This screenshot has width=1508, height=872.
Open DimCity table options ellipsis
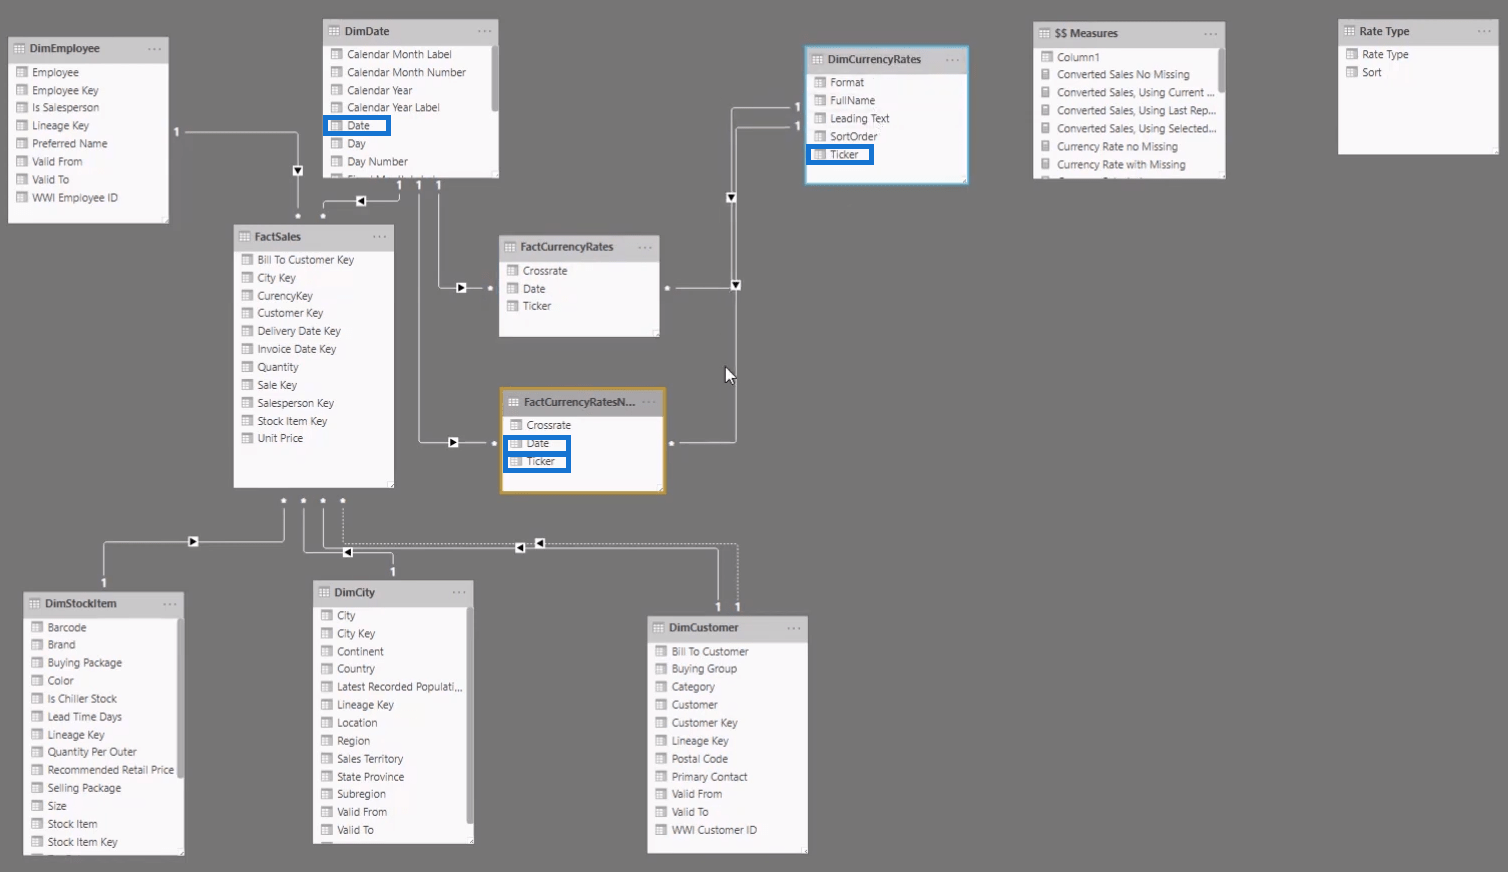click(459, 593)
